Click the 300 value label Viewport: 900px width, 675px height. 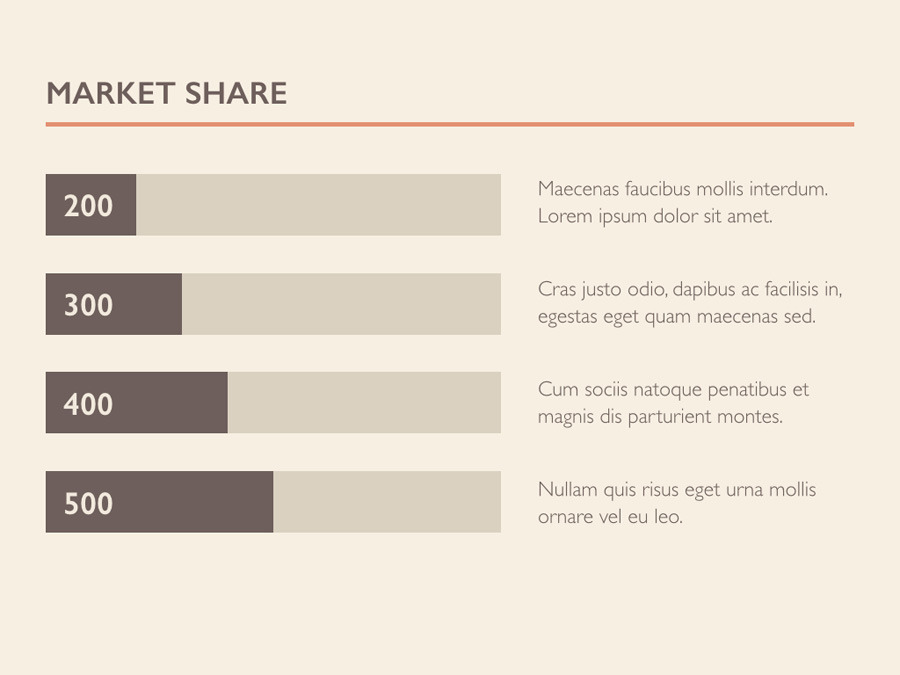(x=89, y=305)
